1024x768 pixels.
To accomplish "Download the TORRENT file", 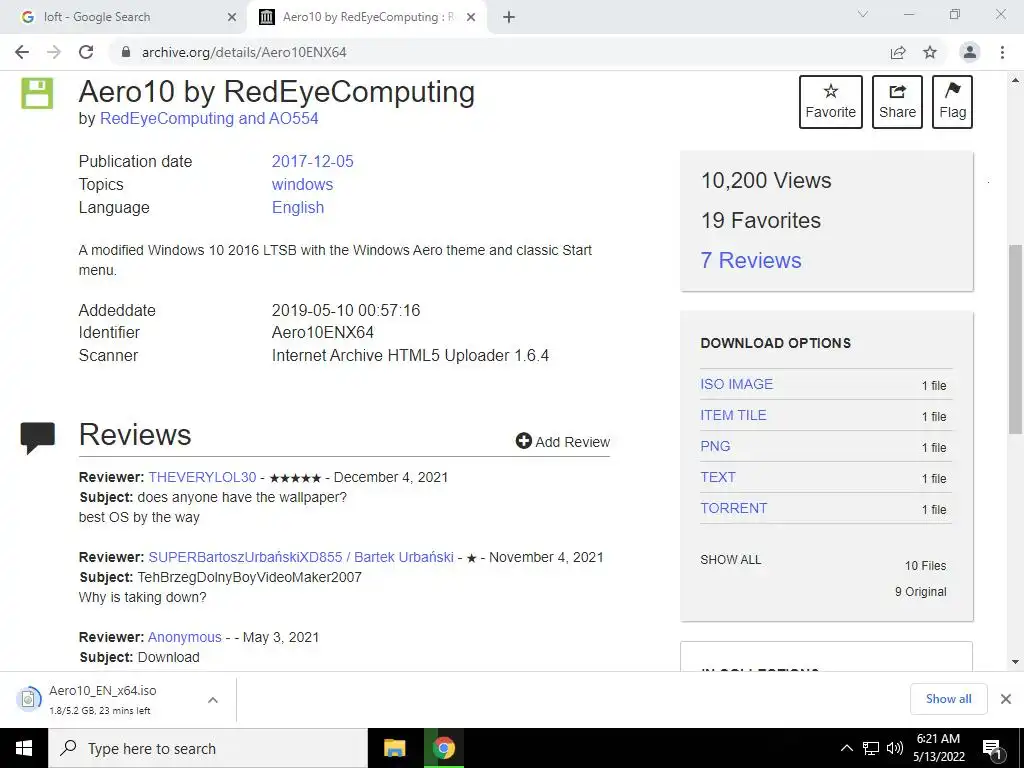I will click(x=733, y=508).
